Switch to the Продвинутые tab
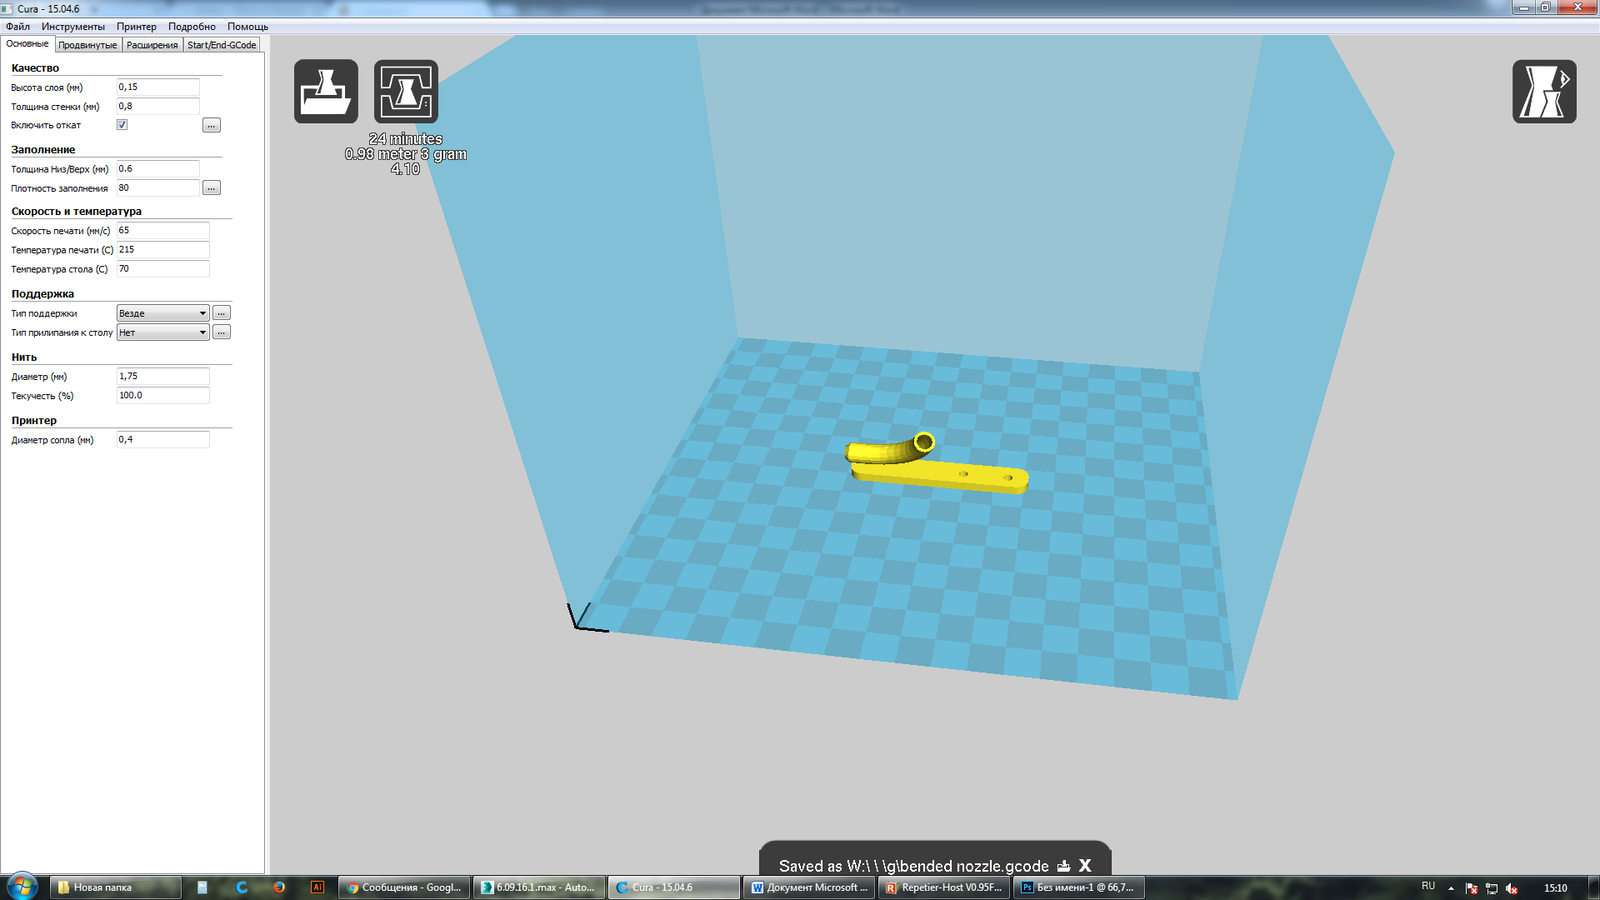 (x=88, y=45)
